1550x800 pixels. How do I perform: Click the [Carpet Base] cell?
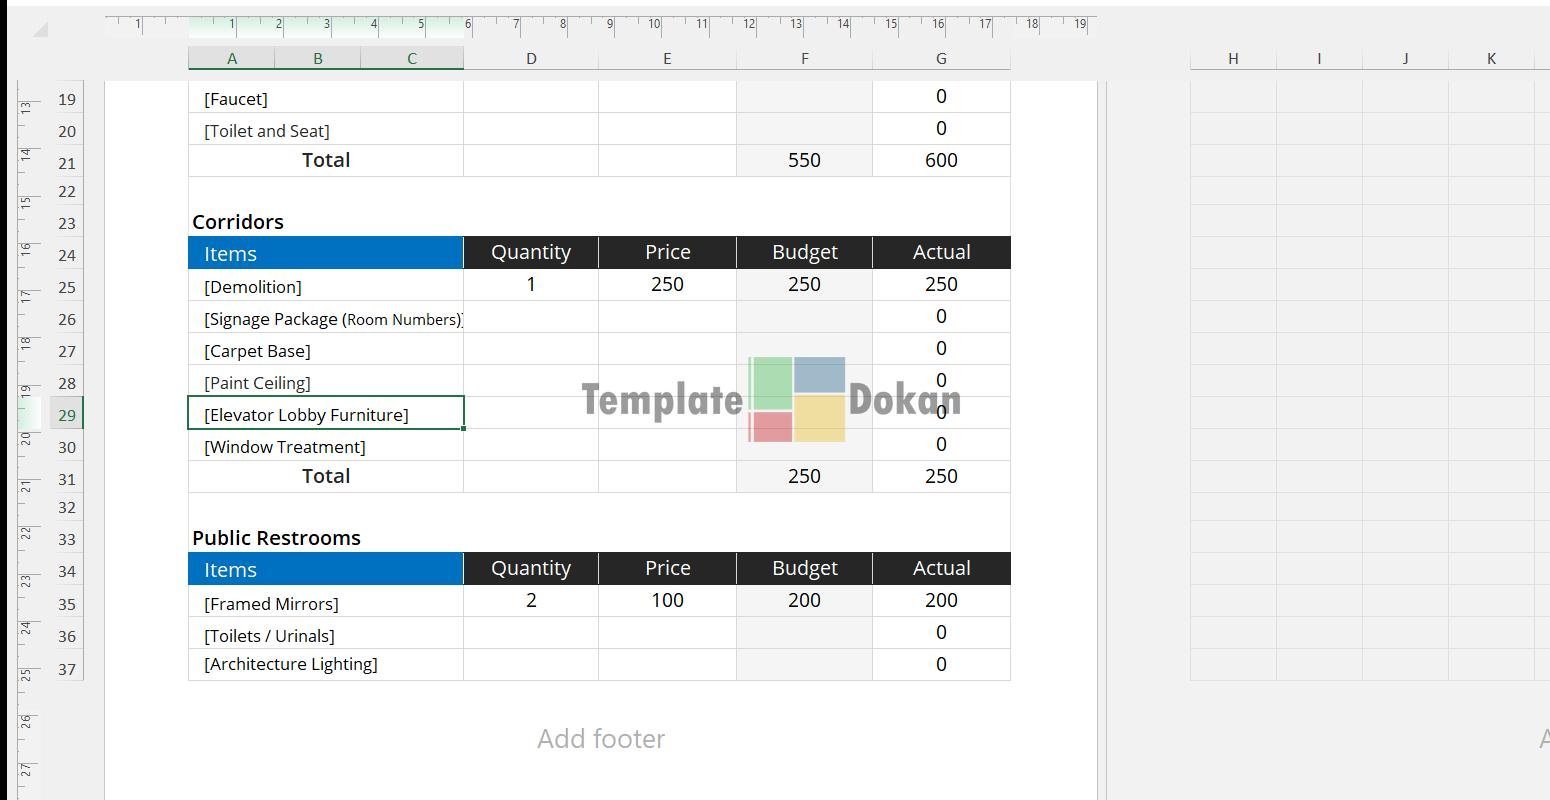coord(325,351)
